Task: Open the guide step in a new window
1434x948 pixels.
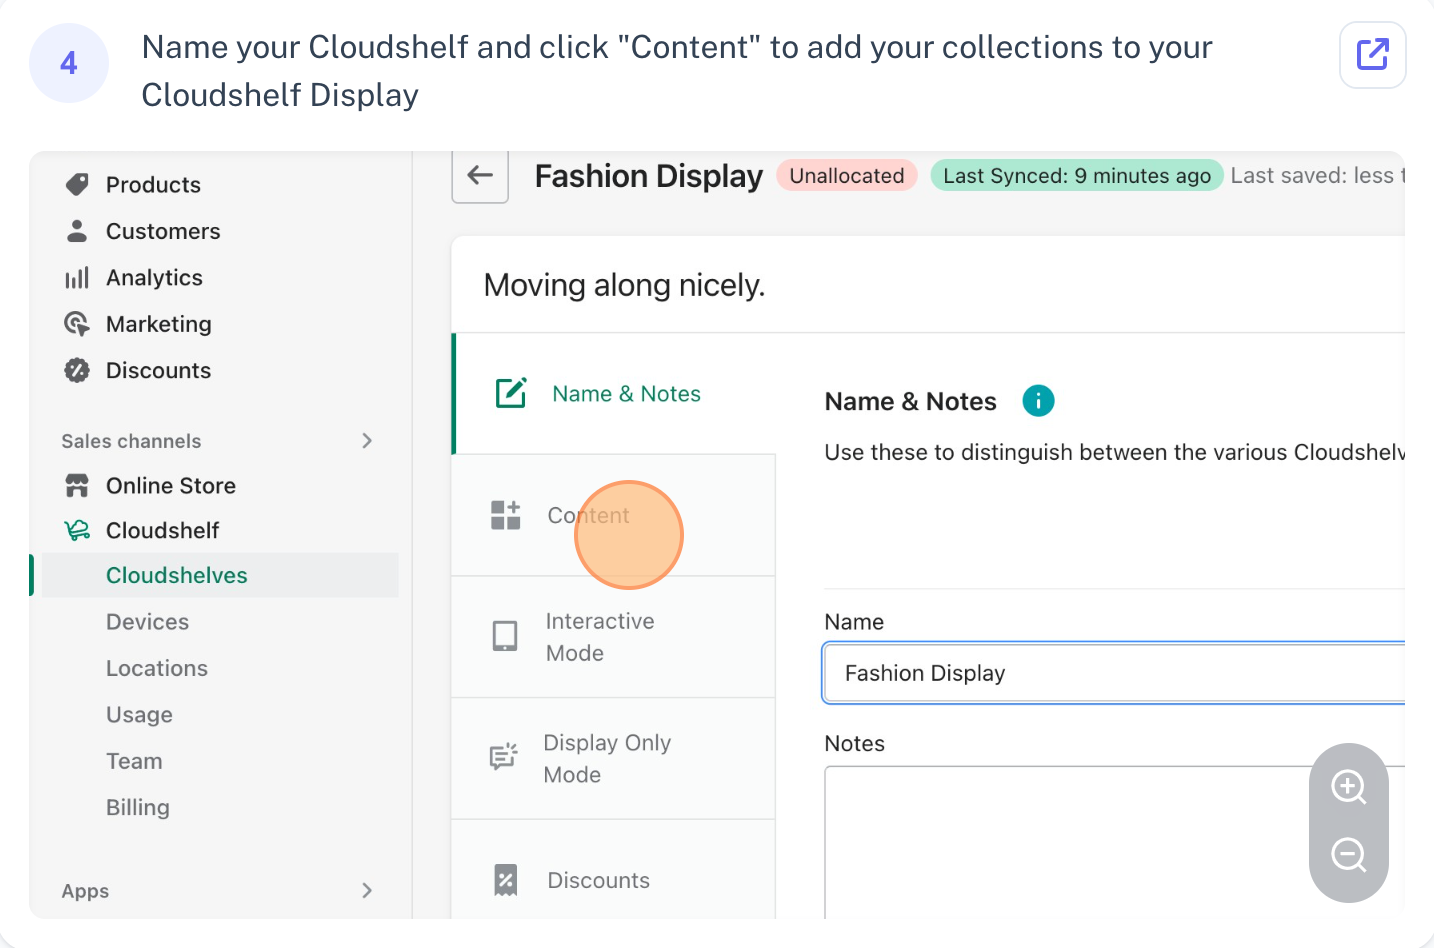Action: (1372, 54)
